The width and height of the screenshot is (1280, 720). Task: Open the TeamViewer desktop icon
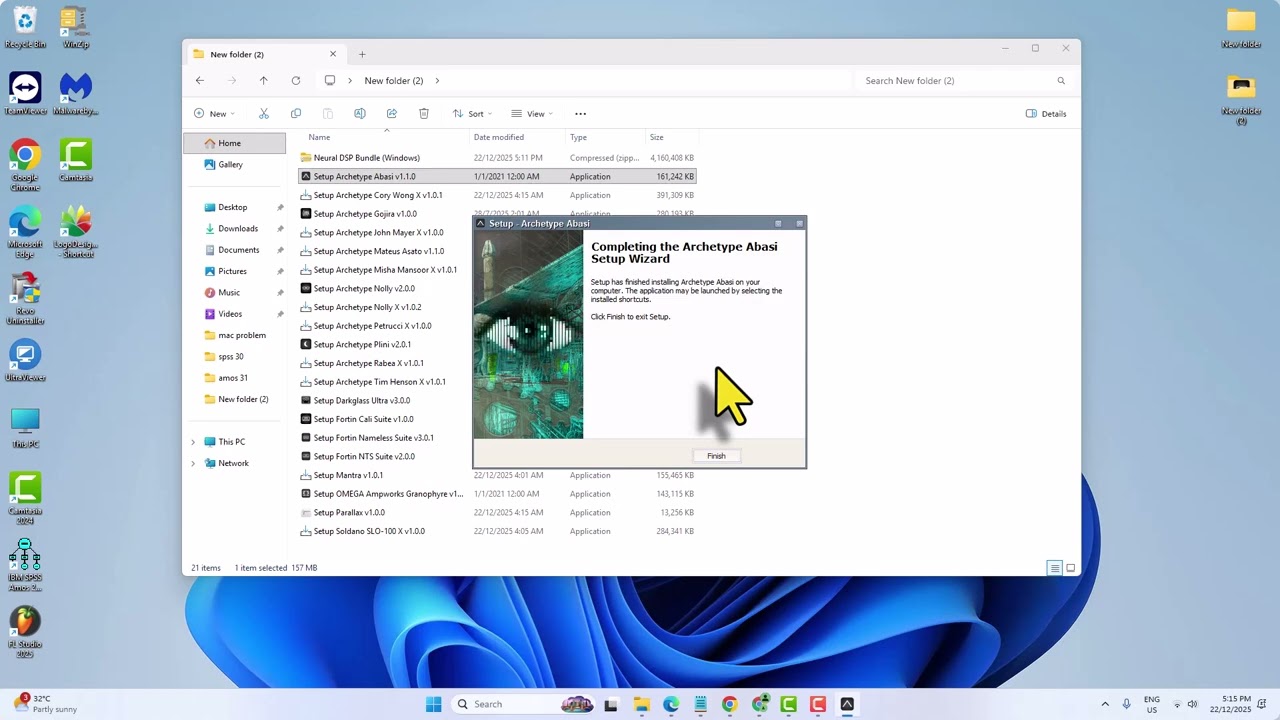(x=25, y=94)
